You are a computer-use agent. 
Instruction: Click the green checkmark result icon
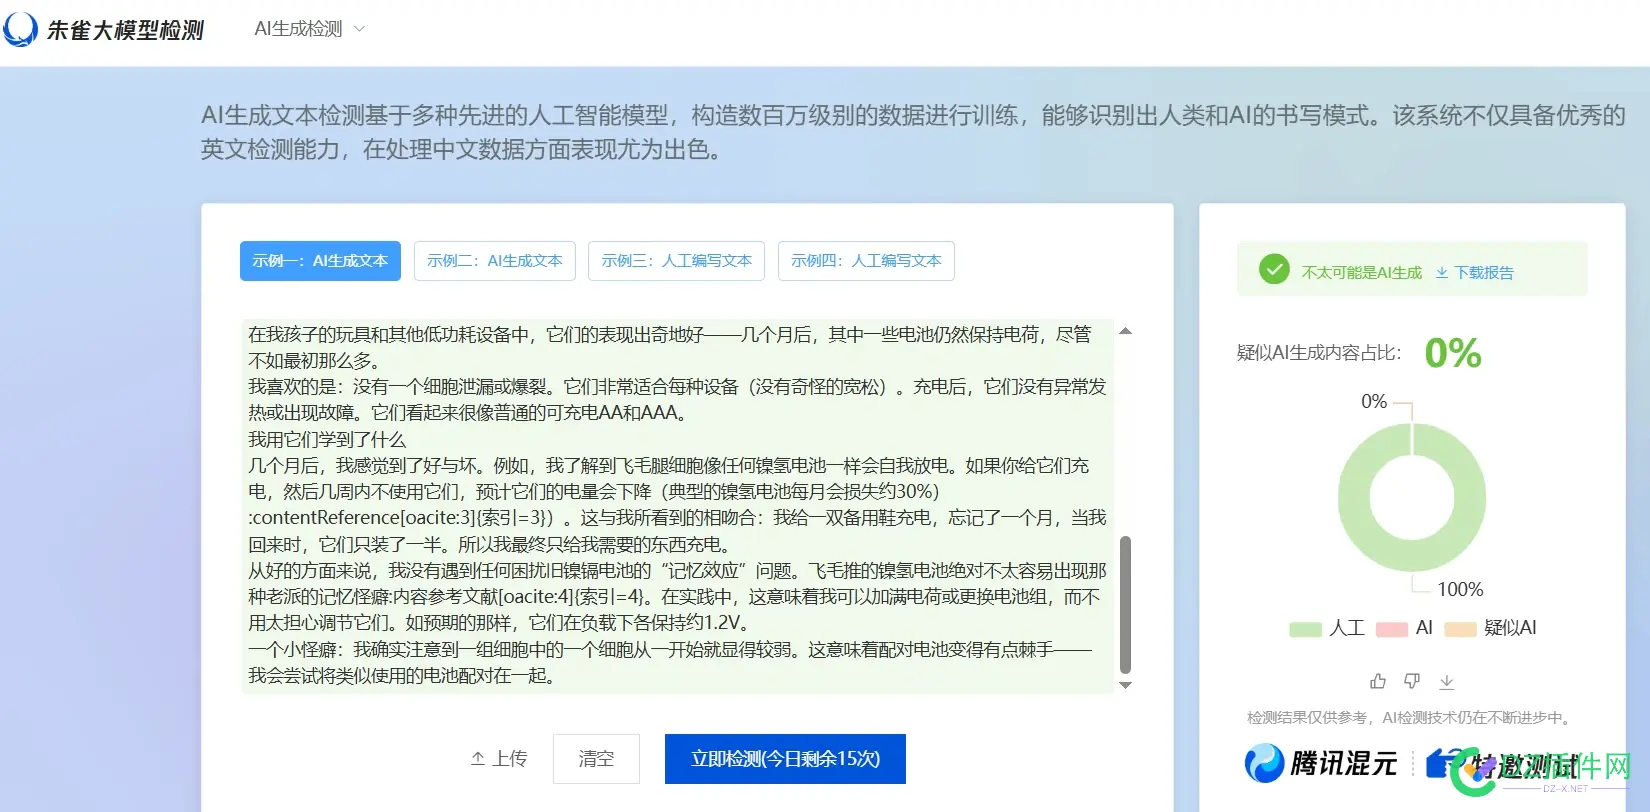[x=1274, y=269]
